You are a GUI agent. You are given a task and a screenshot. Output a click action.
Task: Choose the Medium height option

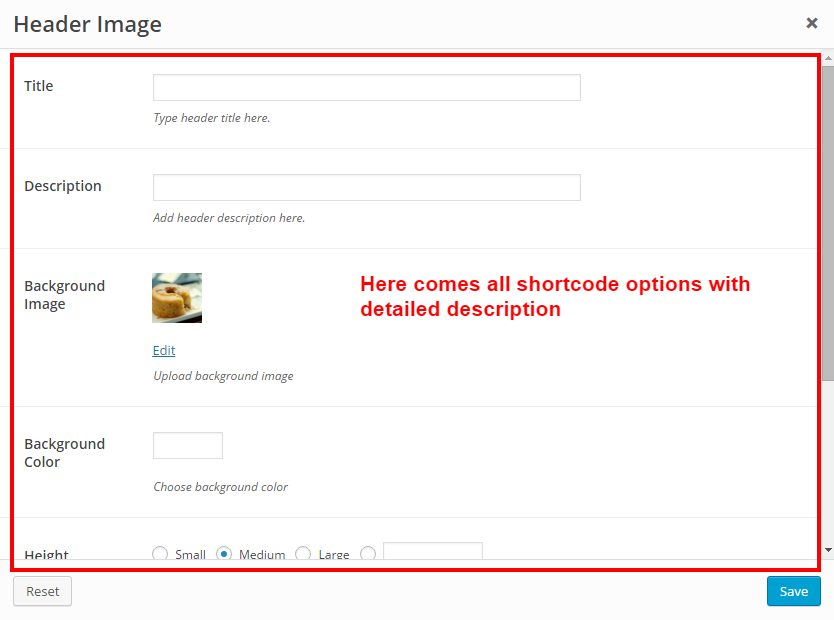224,554
